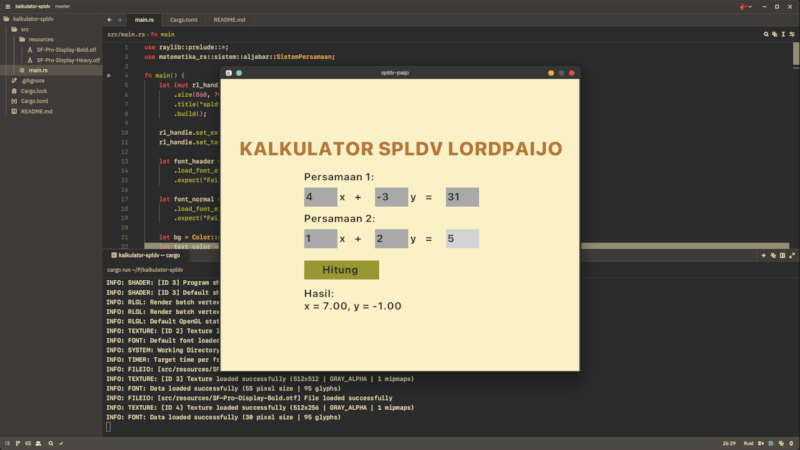Click the forward navigation arrow in editor
This screenshot has width=800, height=450.
click(121, 20)
